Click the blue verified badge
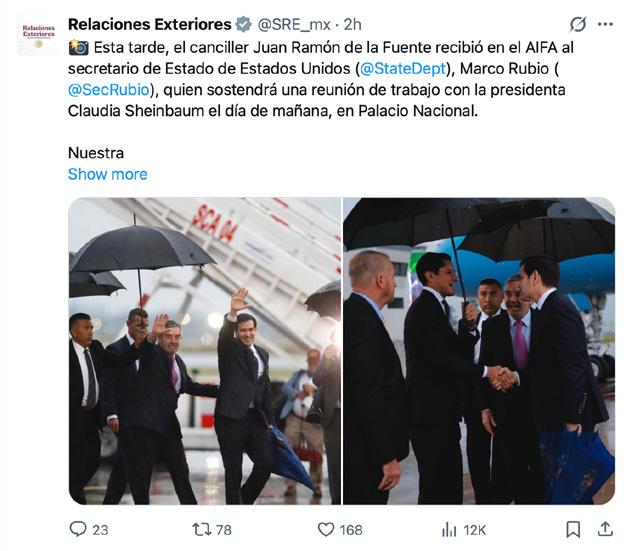The image size is (632, 551). tap(243, 24)
